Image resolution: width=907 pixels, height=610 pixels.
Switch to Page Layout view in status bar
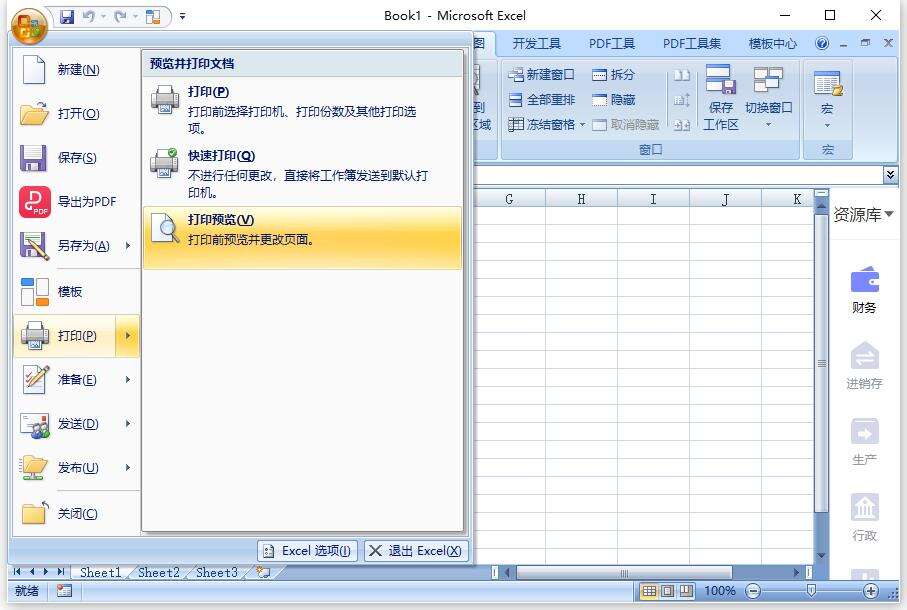point(668,591)
